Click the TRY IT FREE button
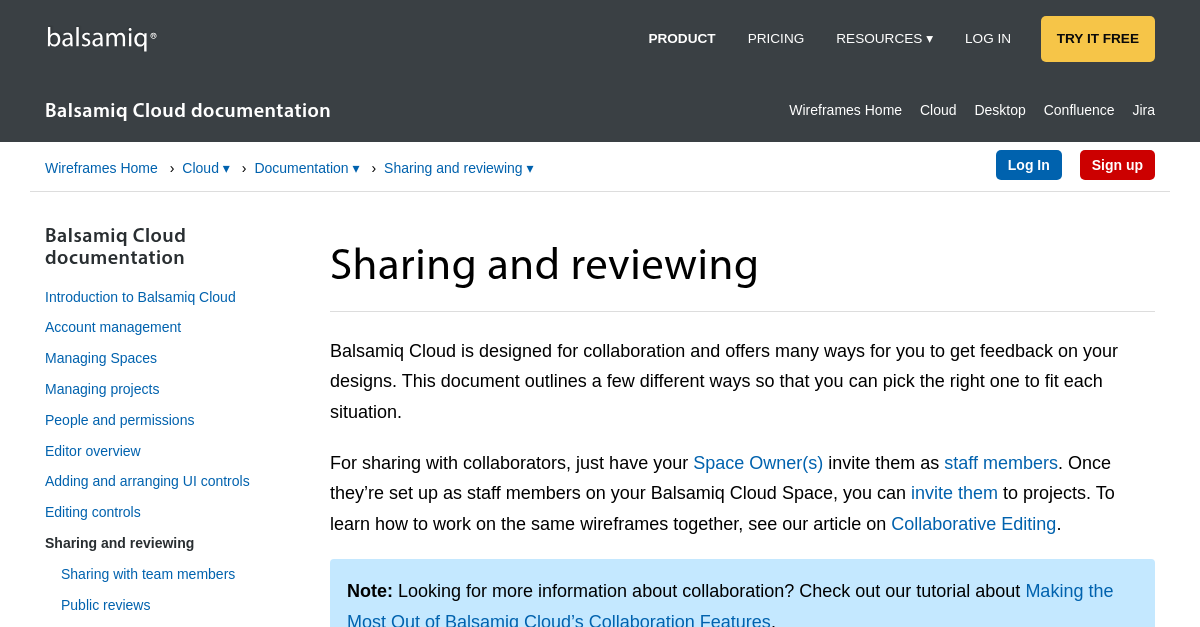The height and width of the screenshot is (627, 1200). (x=1097, y=38)
